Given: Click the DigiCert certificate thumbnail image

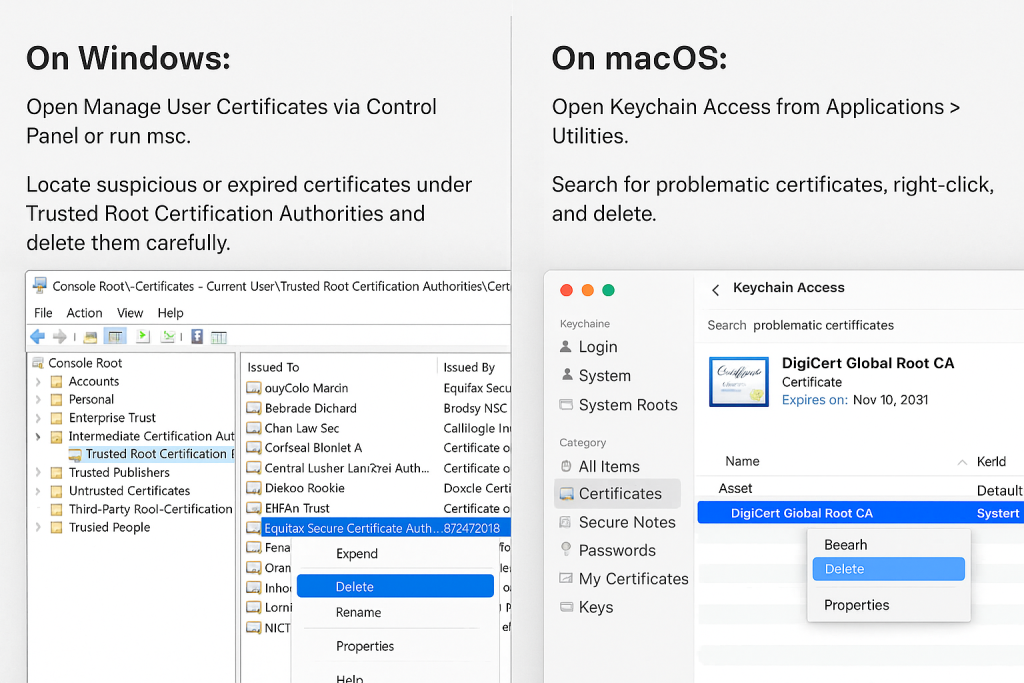Looking at the screenshot, I should pos(739,381).
